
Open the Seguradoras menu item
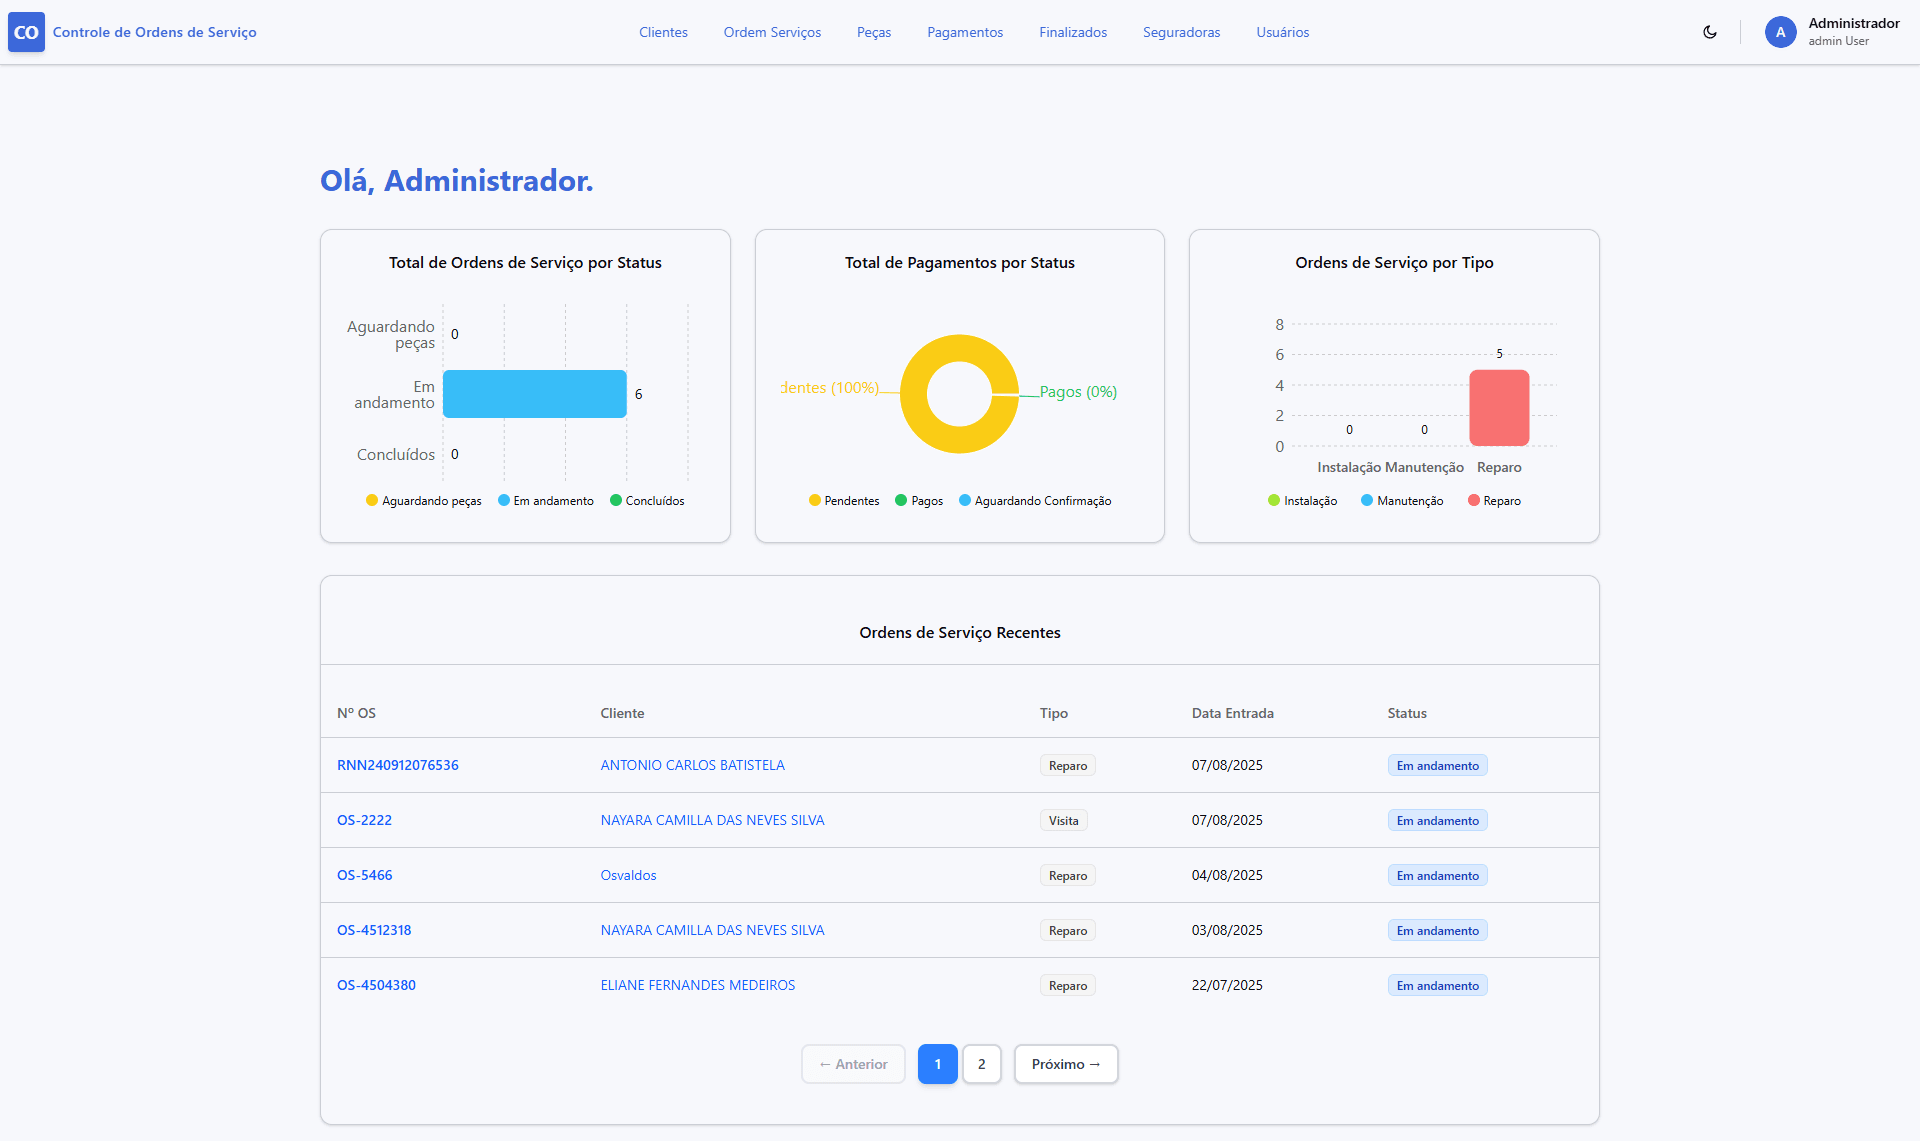tap(1181, 32)
